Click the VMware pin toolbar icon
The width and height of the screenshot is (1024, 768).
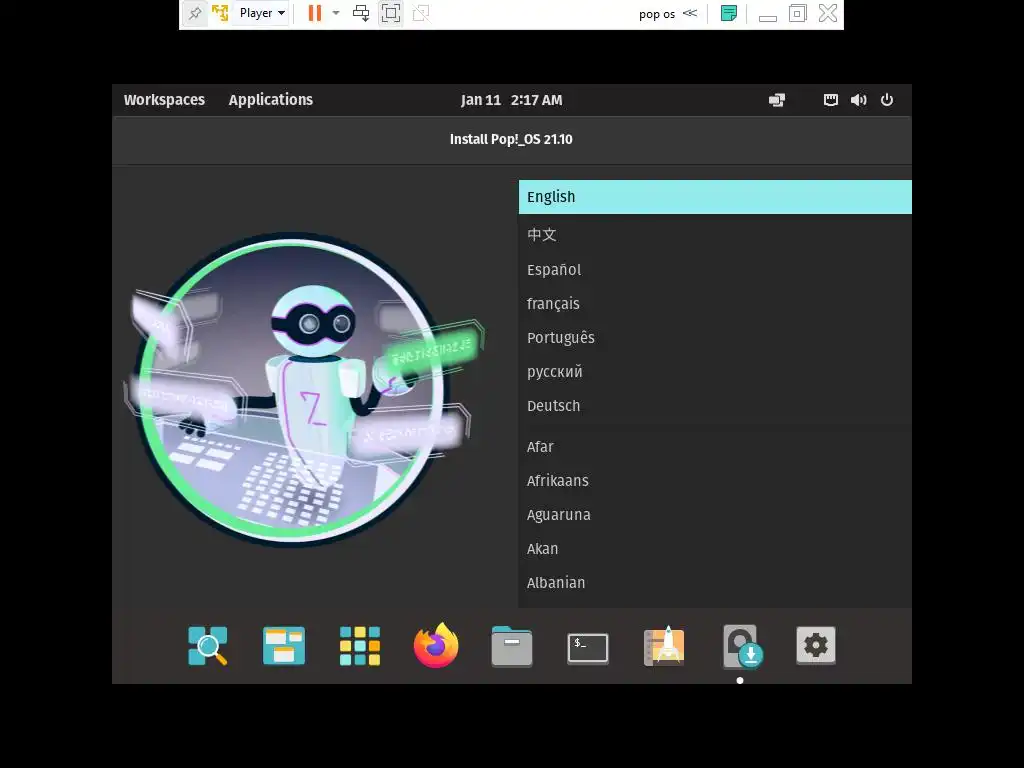[195, 13]
